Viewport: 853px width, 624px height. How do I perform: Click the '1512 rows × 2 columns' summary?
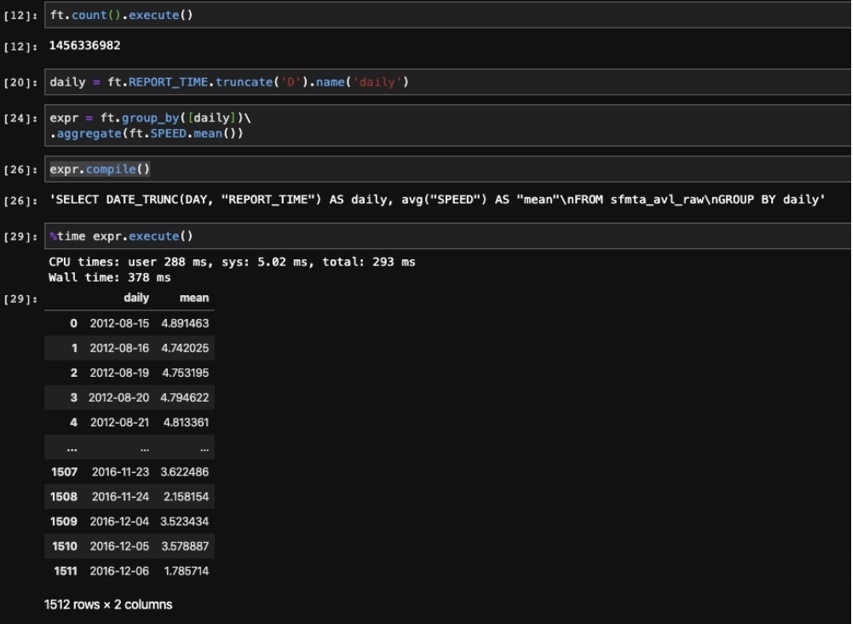(108, 604)
